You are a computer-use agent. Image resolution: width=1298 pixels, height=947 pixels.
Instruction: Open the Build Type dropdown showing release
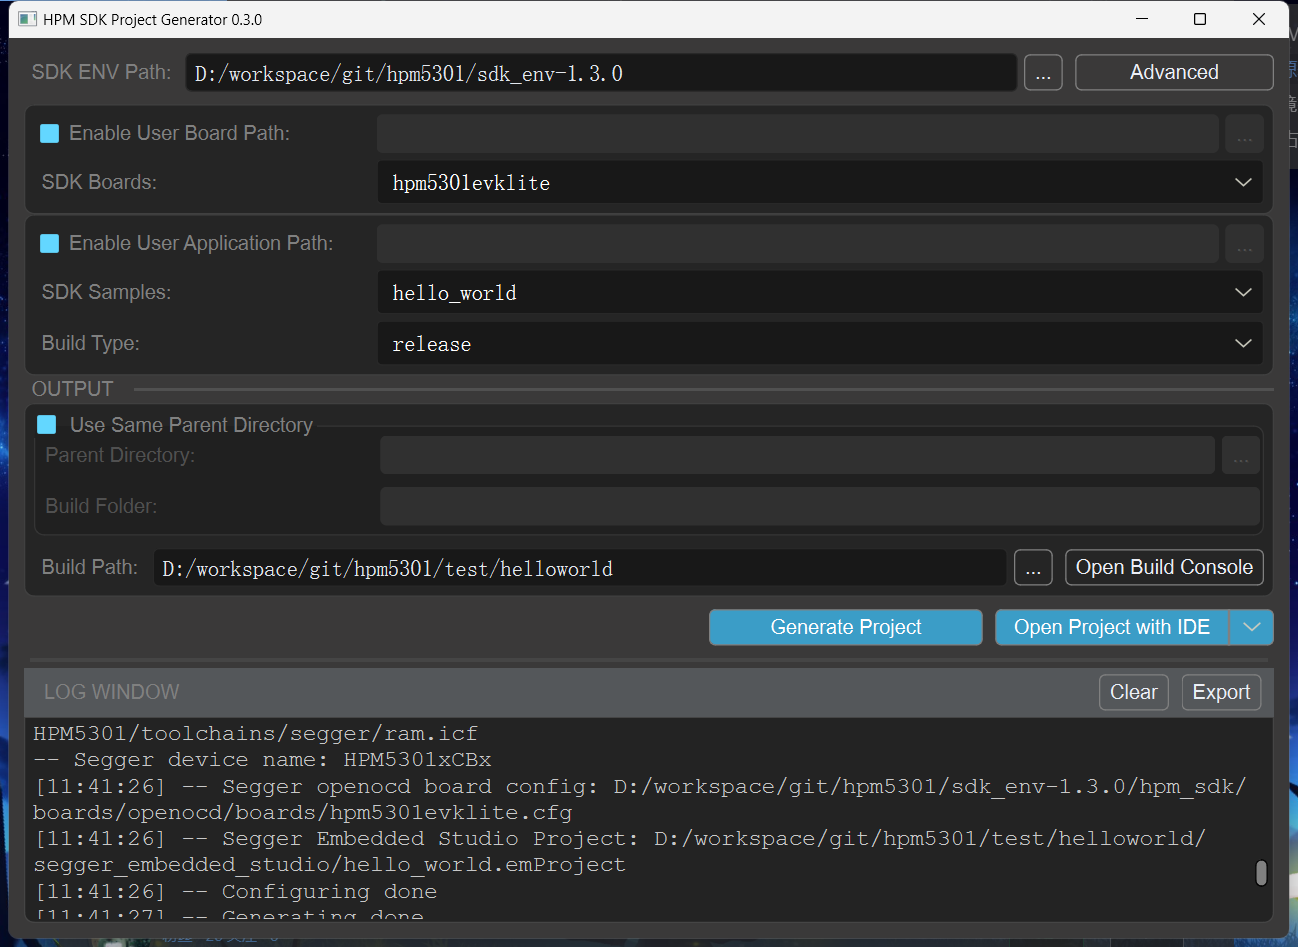click(820, 344)
